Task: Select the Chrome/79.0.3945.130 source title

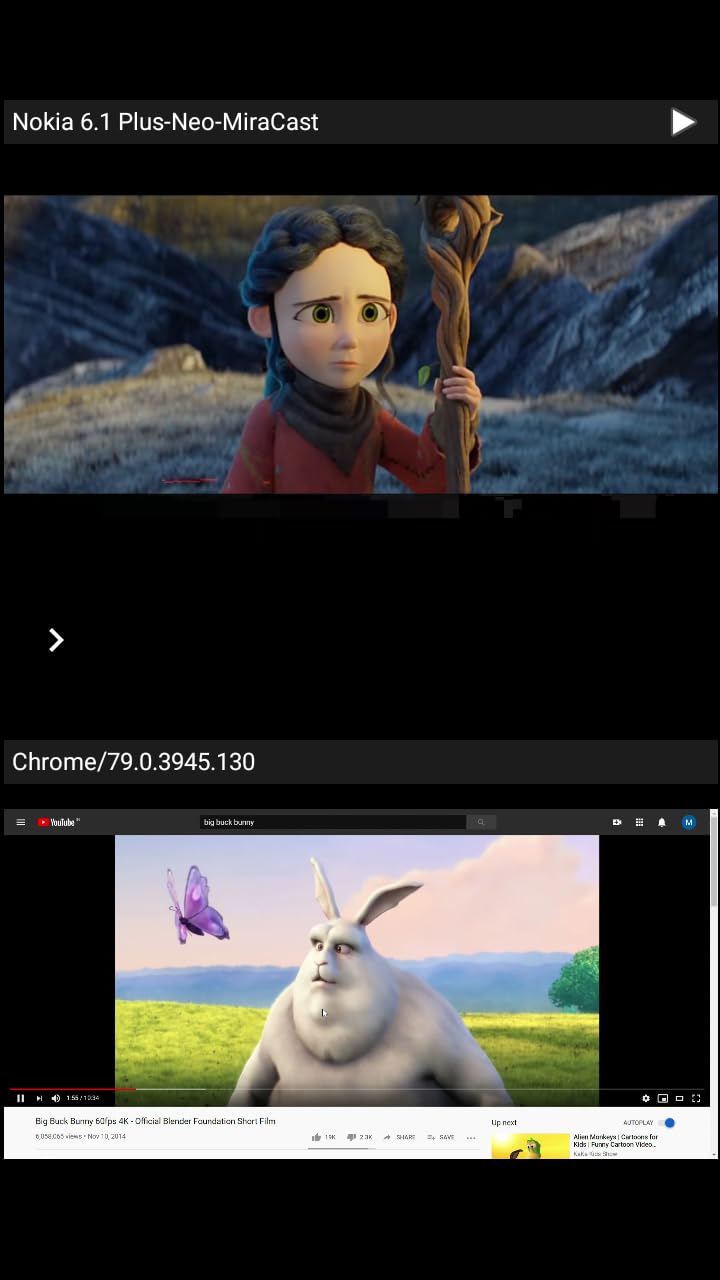Action: pos(133,762)
